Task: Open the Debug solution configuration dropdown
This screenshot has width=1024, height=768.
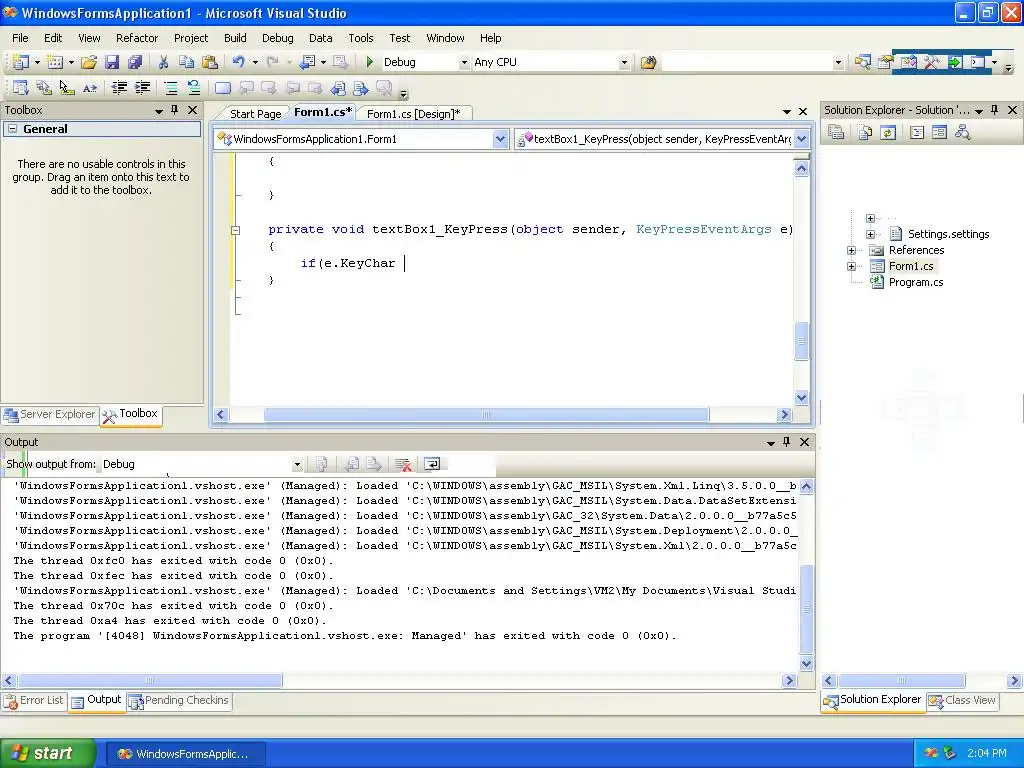Action: 464,63
